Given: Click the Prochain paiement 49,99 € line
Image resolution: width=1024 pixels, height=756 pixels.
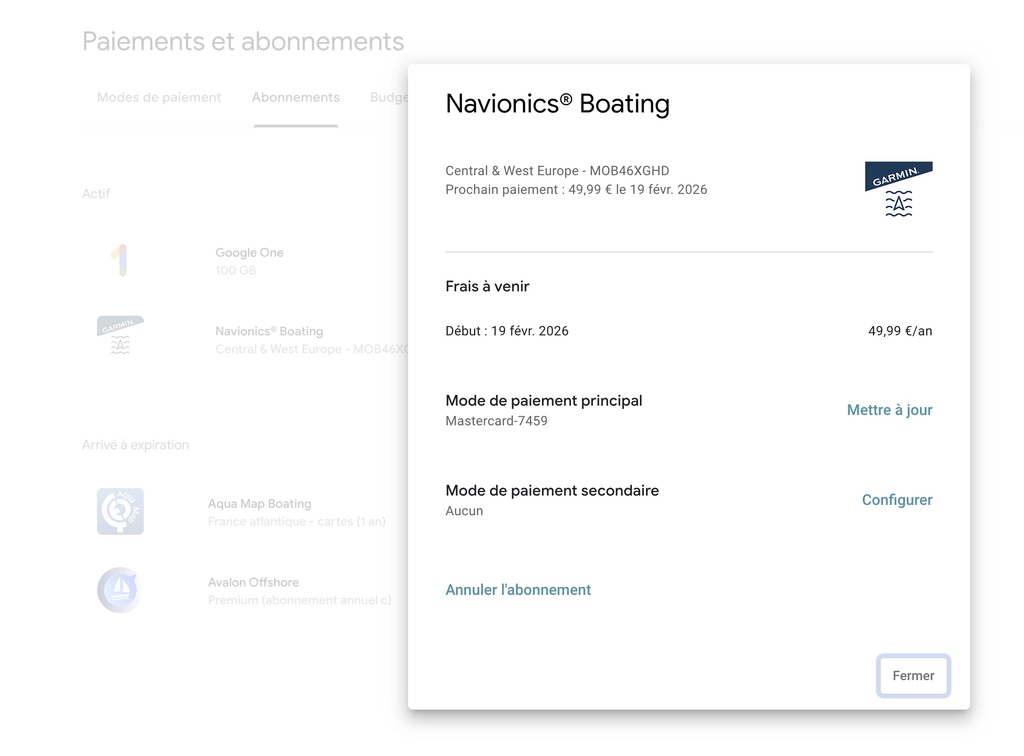Looking at the screenshot, I should pyautogui.click(x=576, y=189).
